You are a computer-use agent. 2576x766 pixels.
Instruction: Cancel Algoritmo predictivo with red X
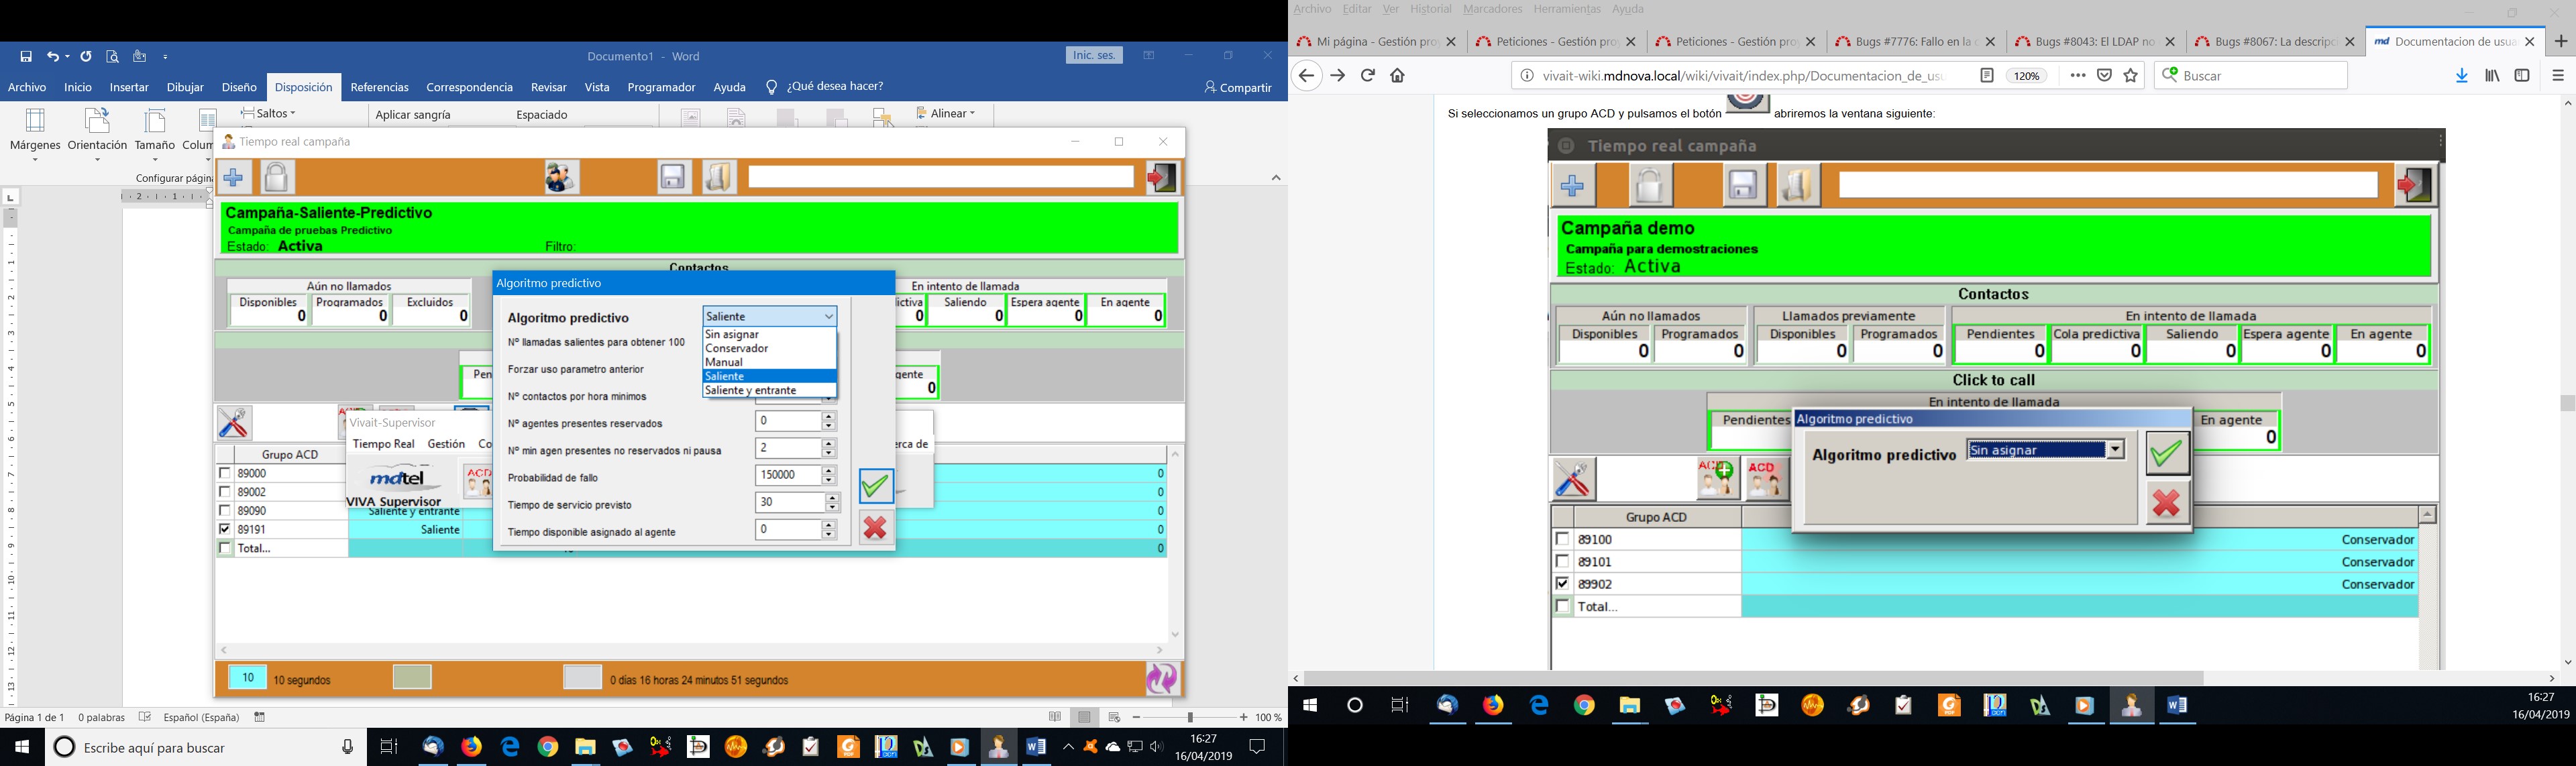(875, 527)
